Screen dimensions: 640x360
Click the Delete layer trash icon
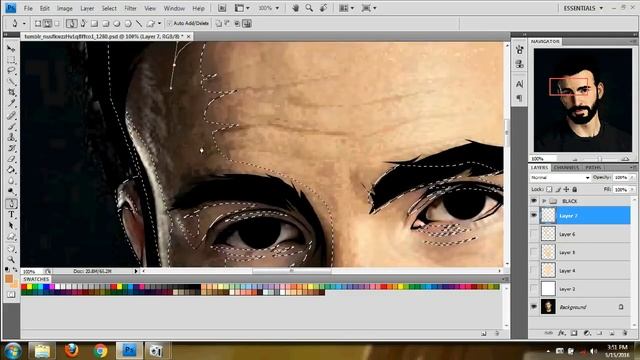coord(625,333)
